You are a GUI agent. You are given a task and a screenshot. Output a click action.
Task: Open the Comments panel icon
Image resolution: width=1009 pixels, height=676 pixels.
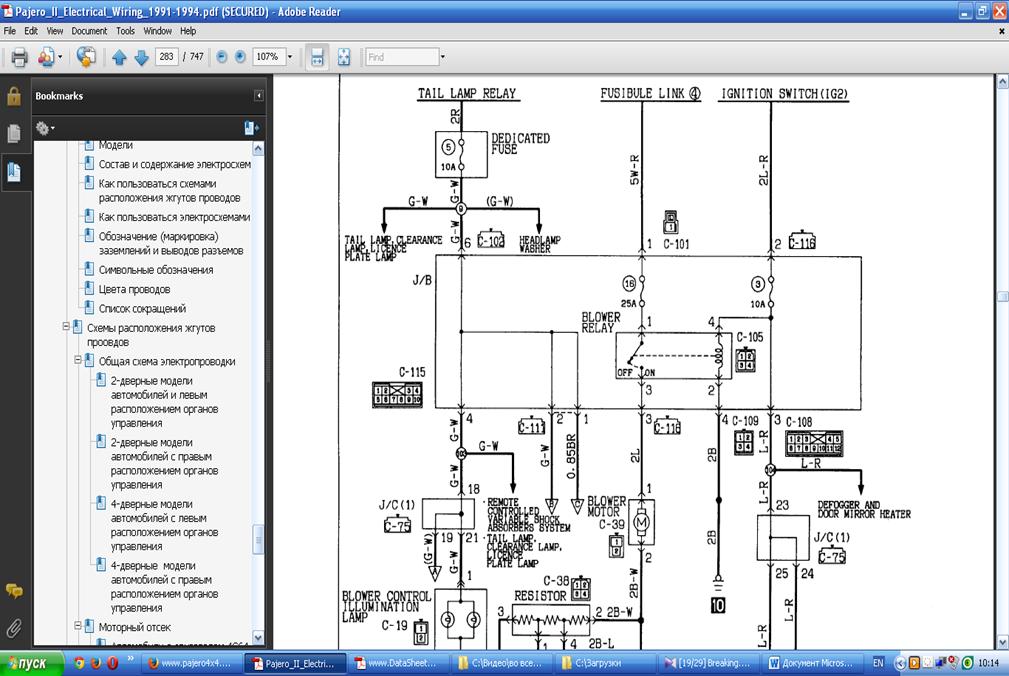click(14, 591)
